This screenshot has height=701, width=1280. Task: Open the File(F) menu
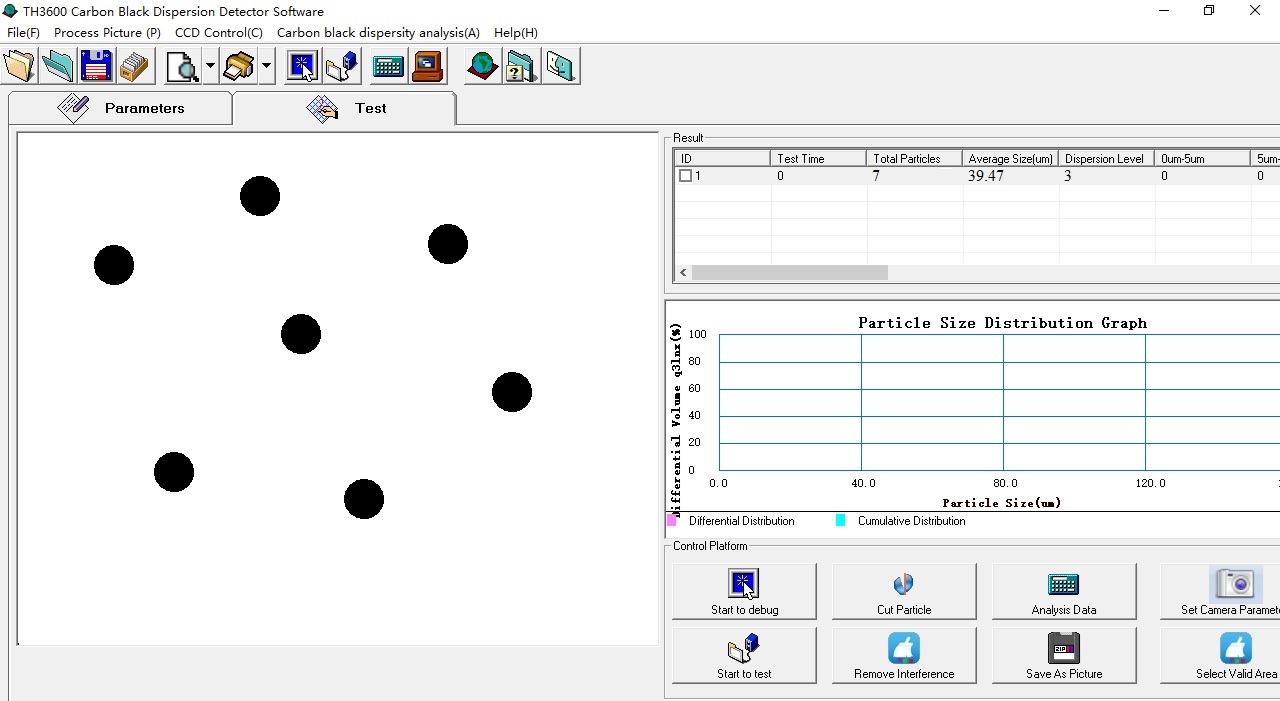23,32
